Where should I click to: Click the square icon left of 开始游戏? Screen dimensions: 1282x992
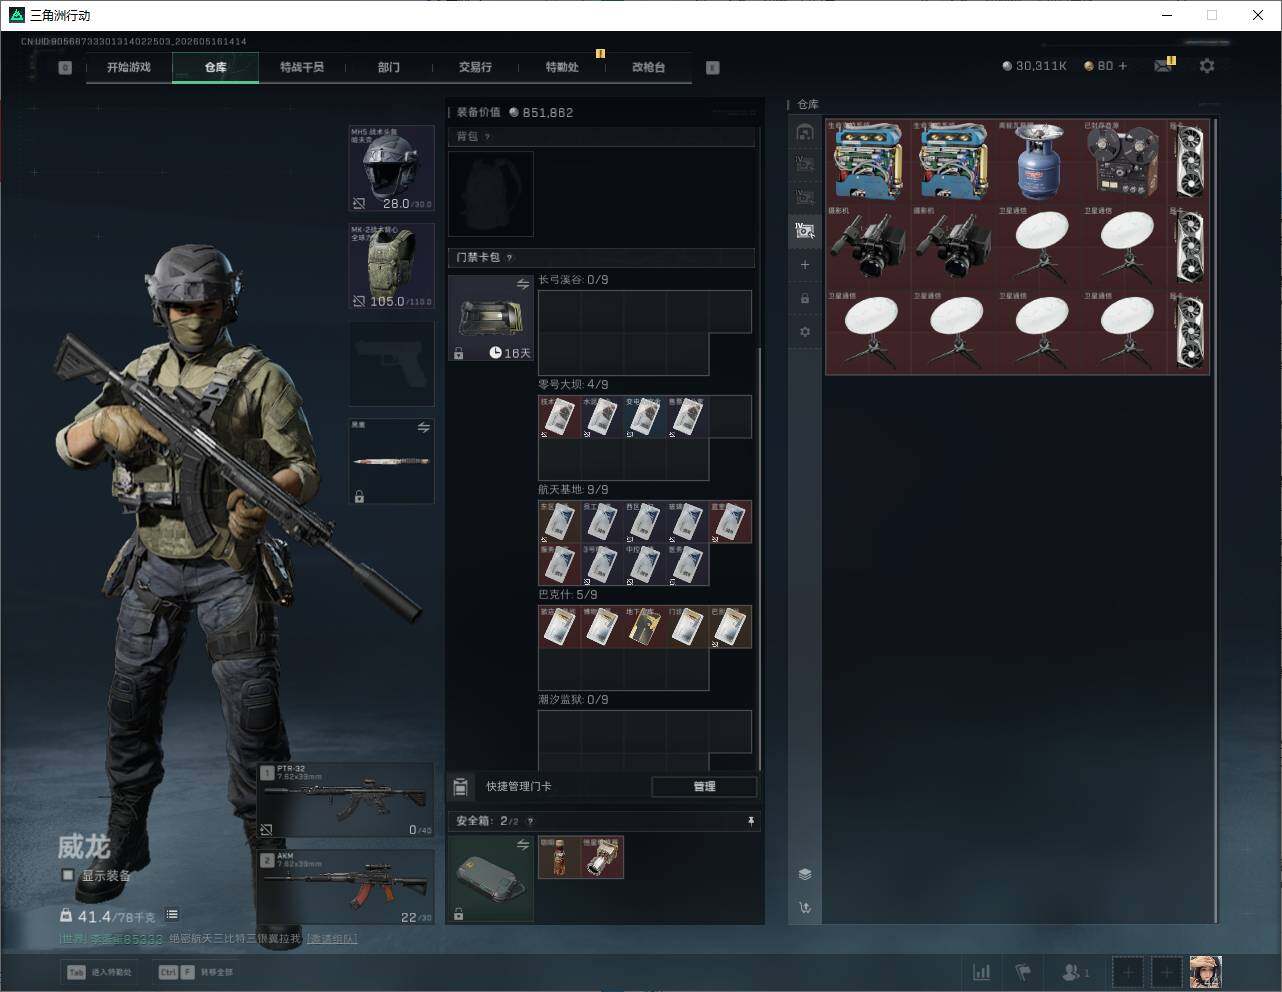pyautogui.click(x=65, y=68)
